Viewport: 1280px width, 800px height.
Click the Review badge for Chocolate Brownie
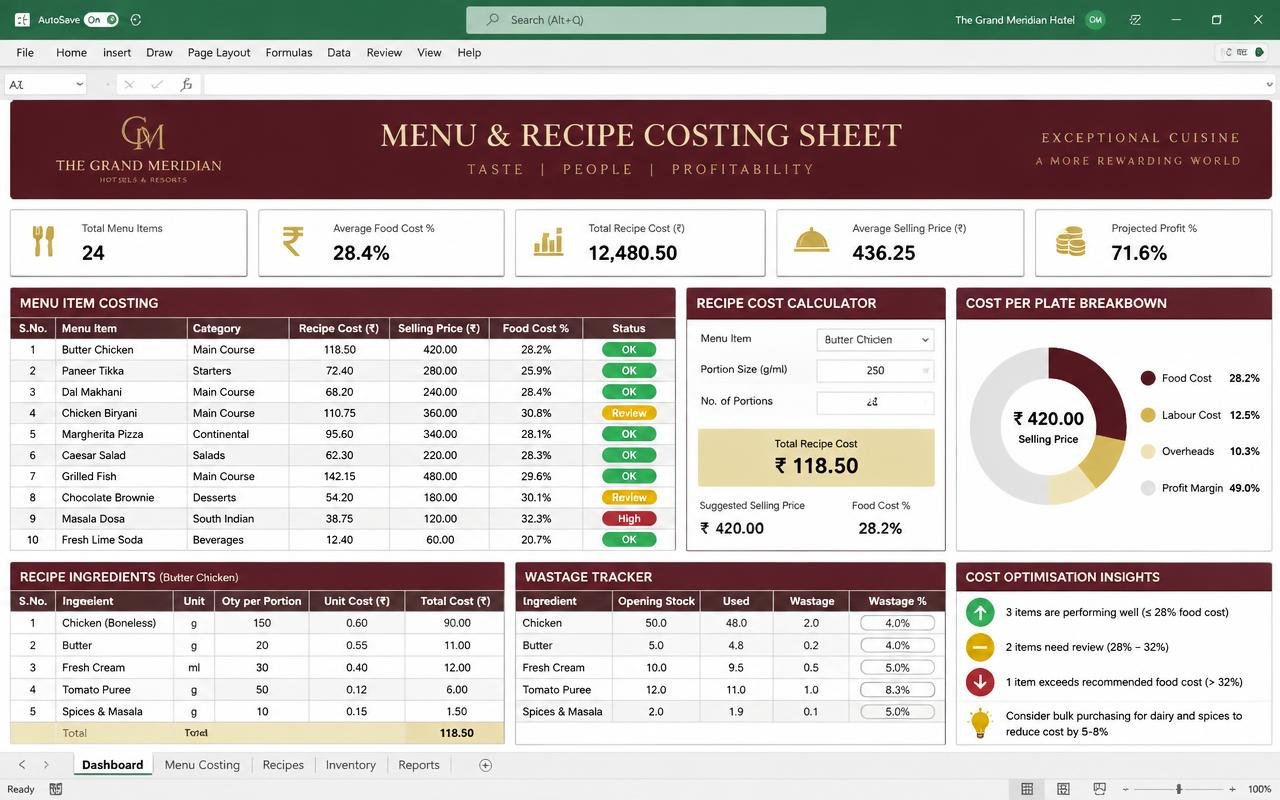pos(629,498)
